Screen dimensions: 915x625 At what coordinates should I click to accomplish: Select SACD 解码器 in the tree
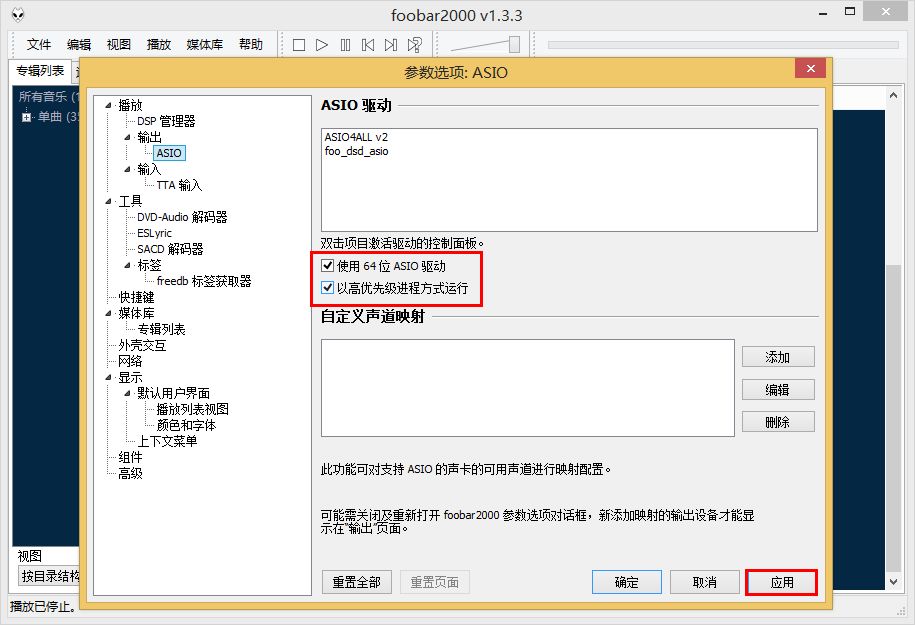pos(170,249)
